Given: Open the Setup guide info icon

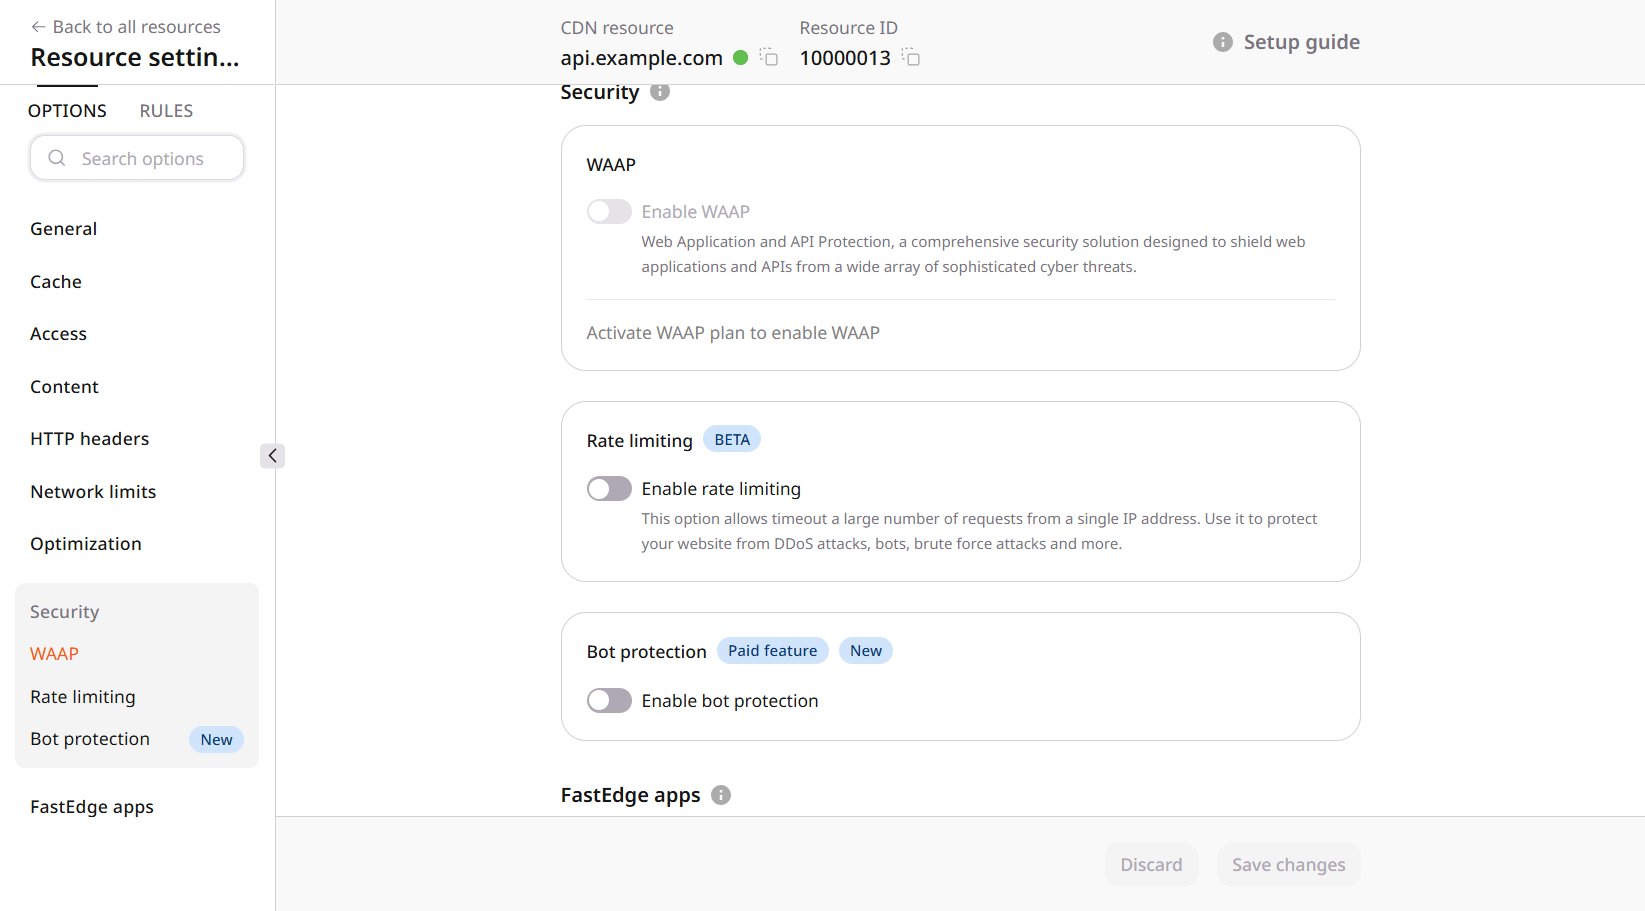Looking at the screenshot, I should click(1222, 42).
